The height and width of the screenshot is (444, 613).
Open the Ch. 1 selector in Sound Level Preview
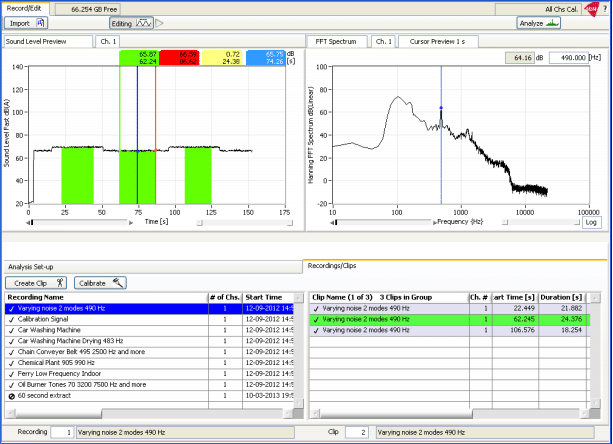coord(107,42)
